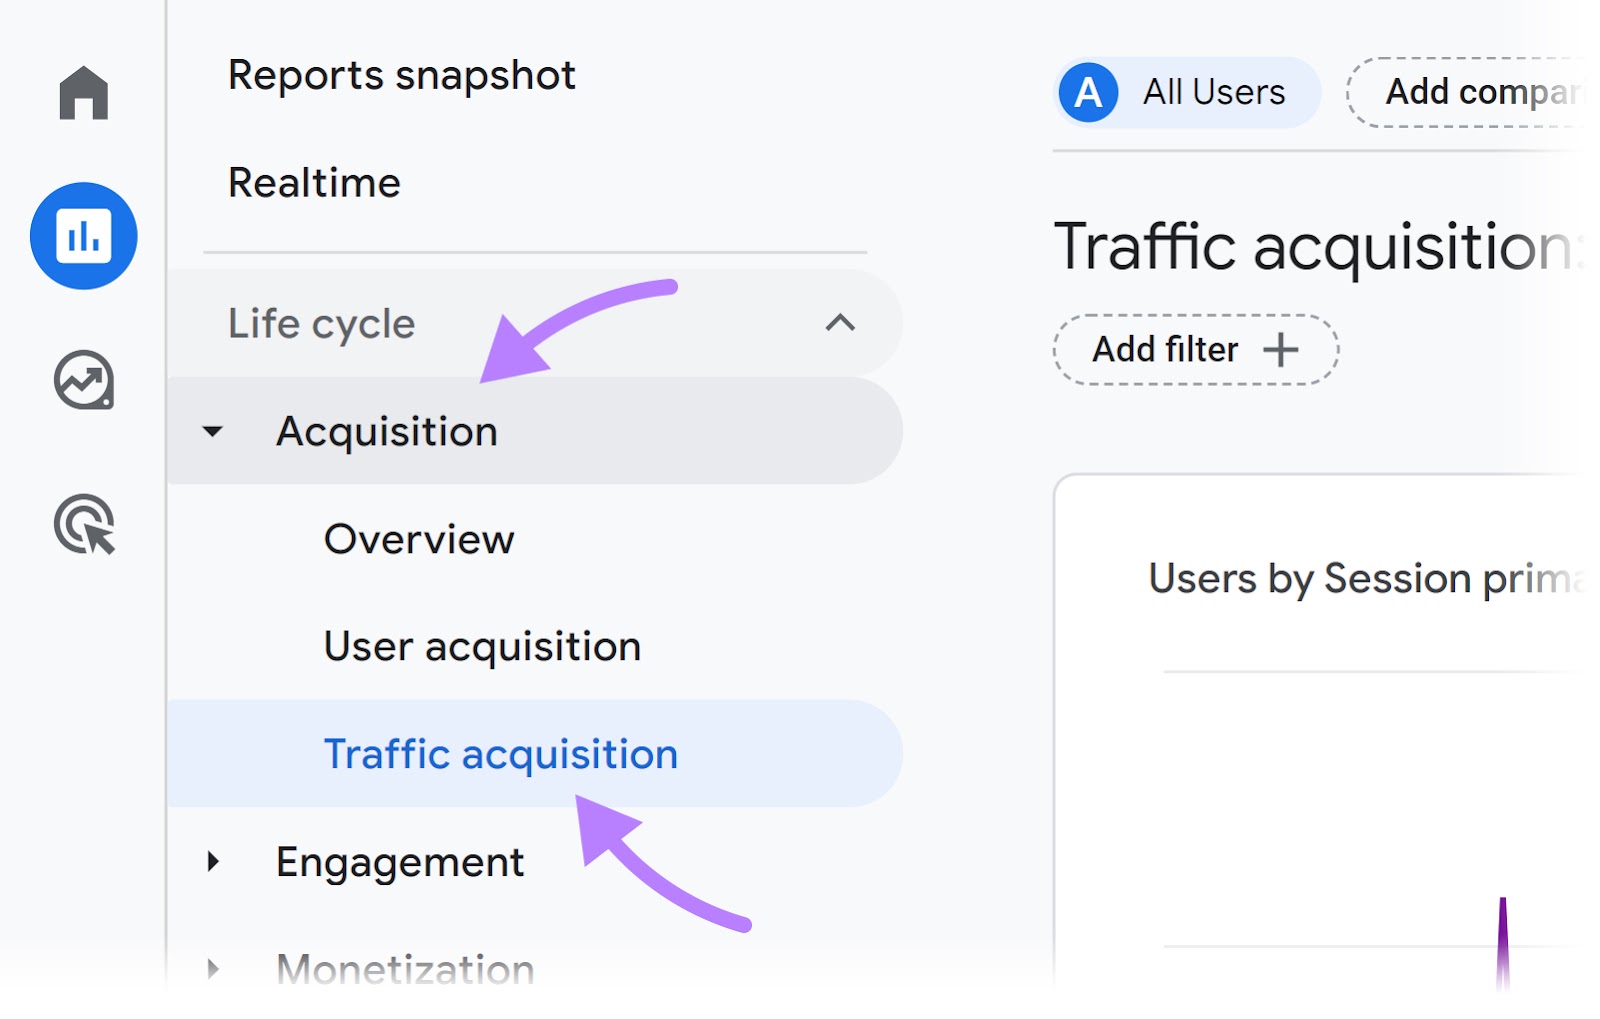This screenshot has height=1019, width=1600.
Task: Open the Engagement section
Action: tap(400, 863)
